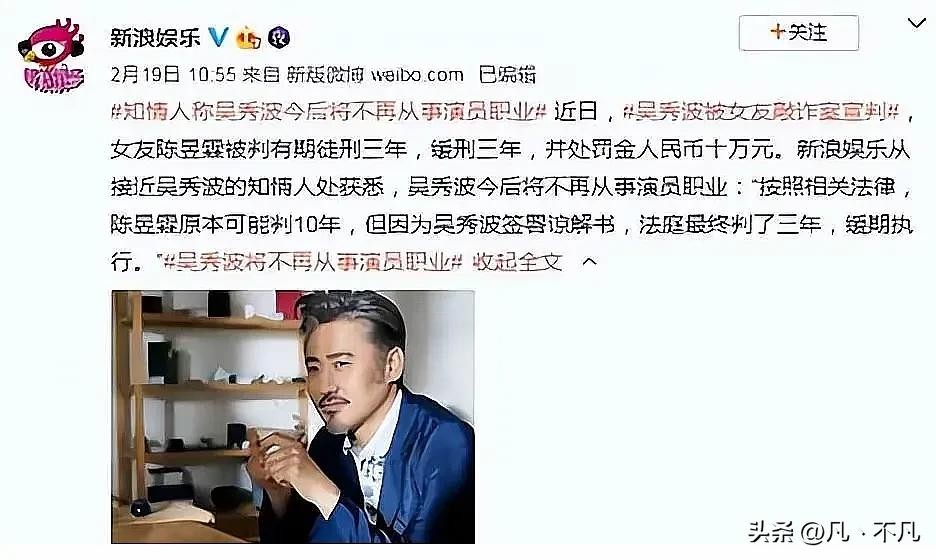Click the 新版微博 weibo.com source link

click(375, 75)
